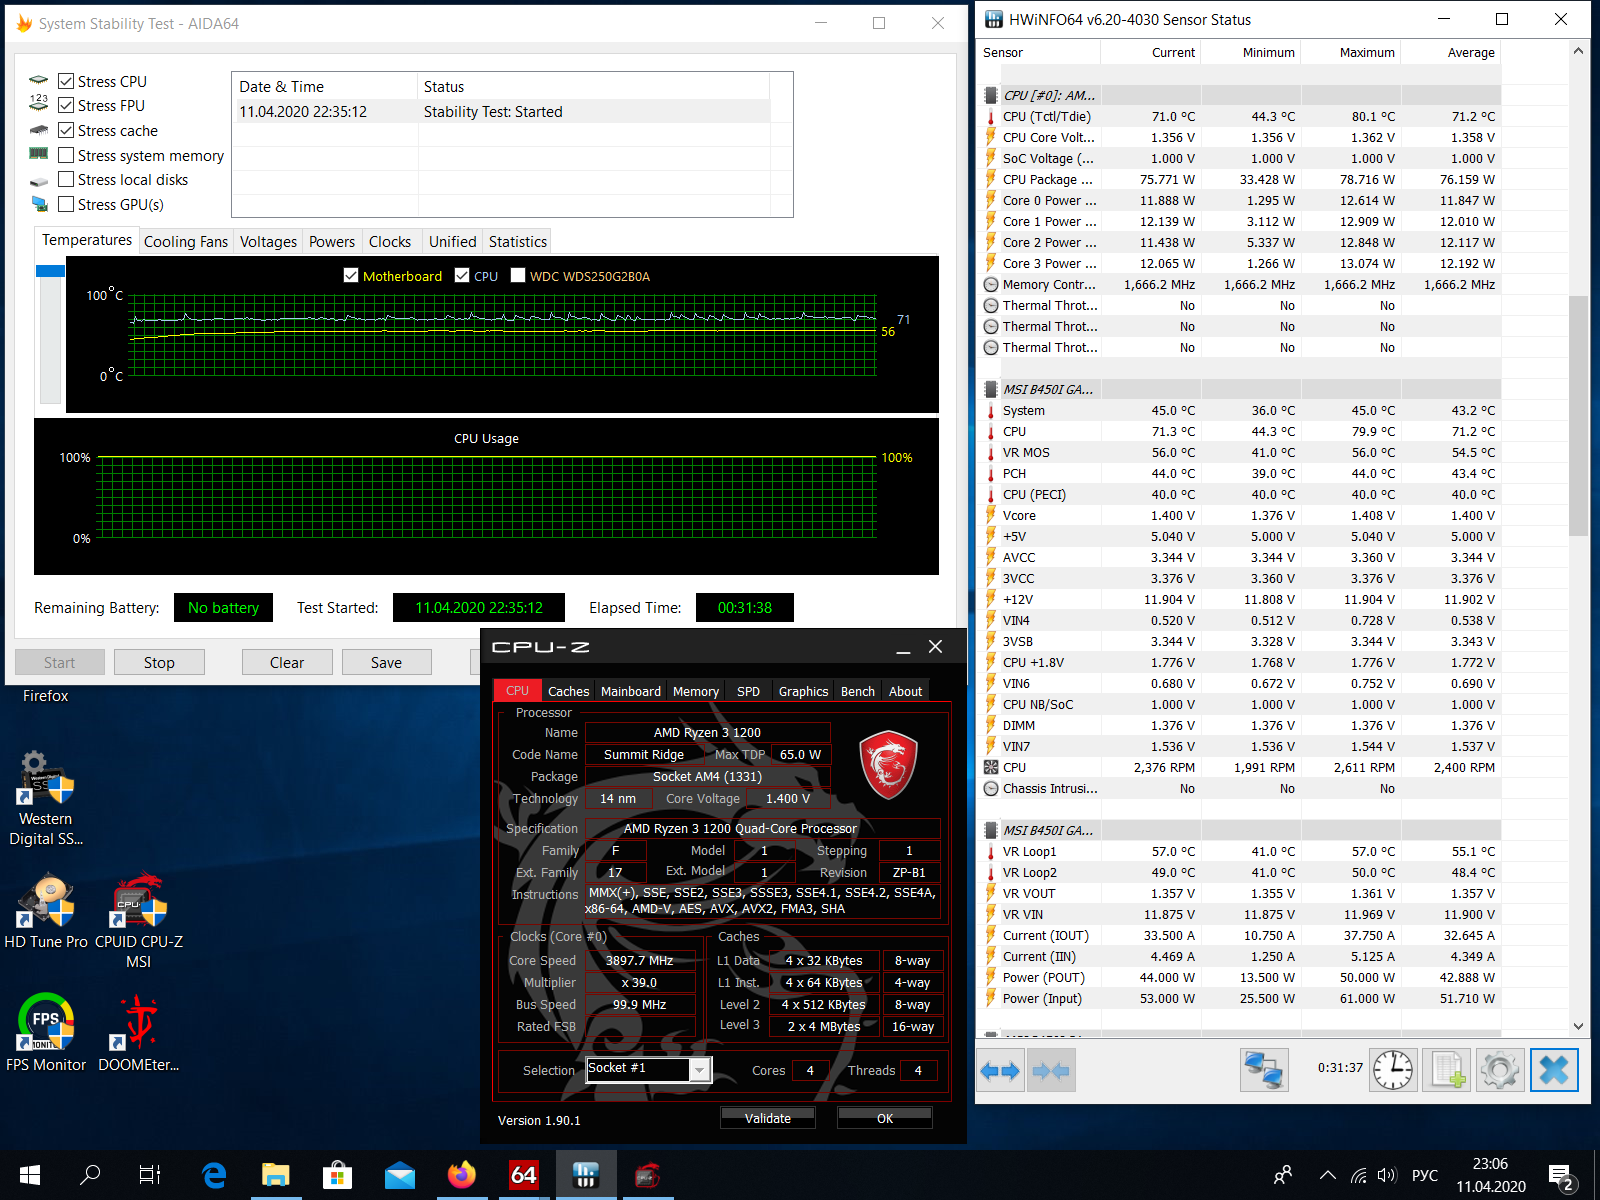
Task: Open the РУС language switcher
Action: 1425,1175
